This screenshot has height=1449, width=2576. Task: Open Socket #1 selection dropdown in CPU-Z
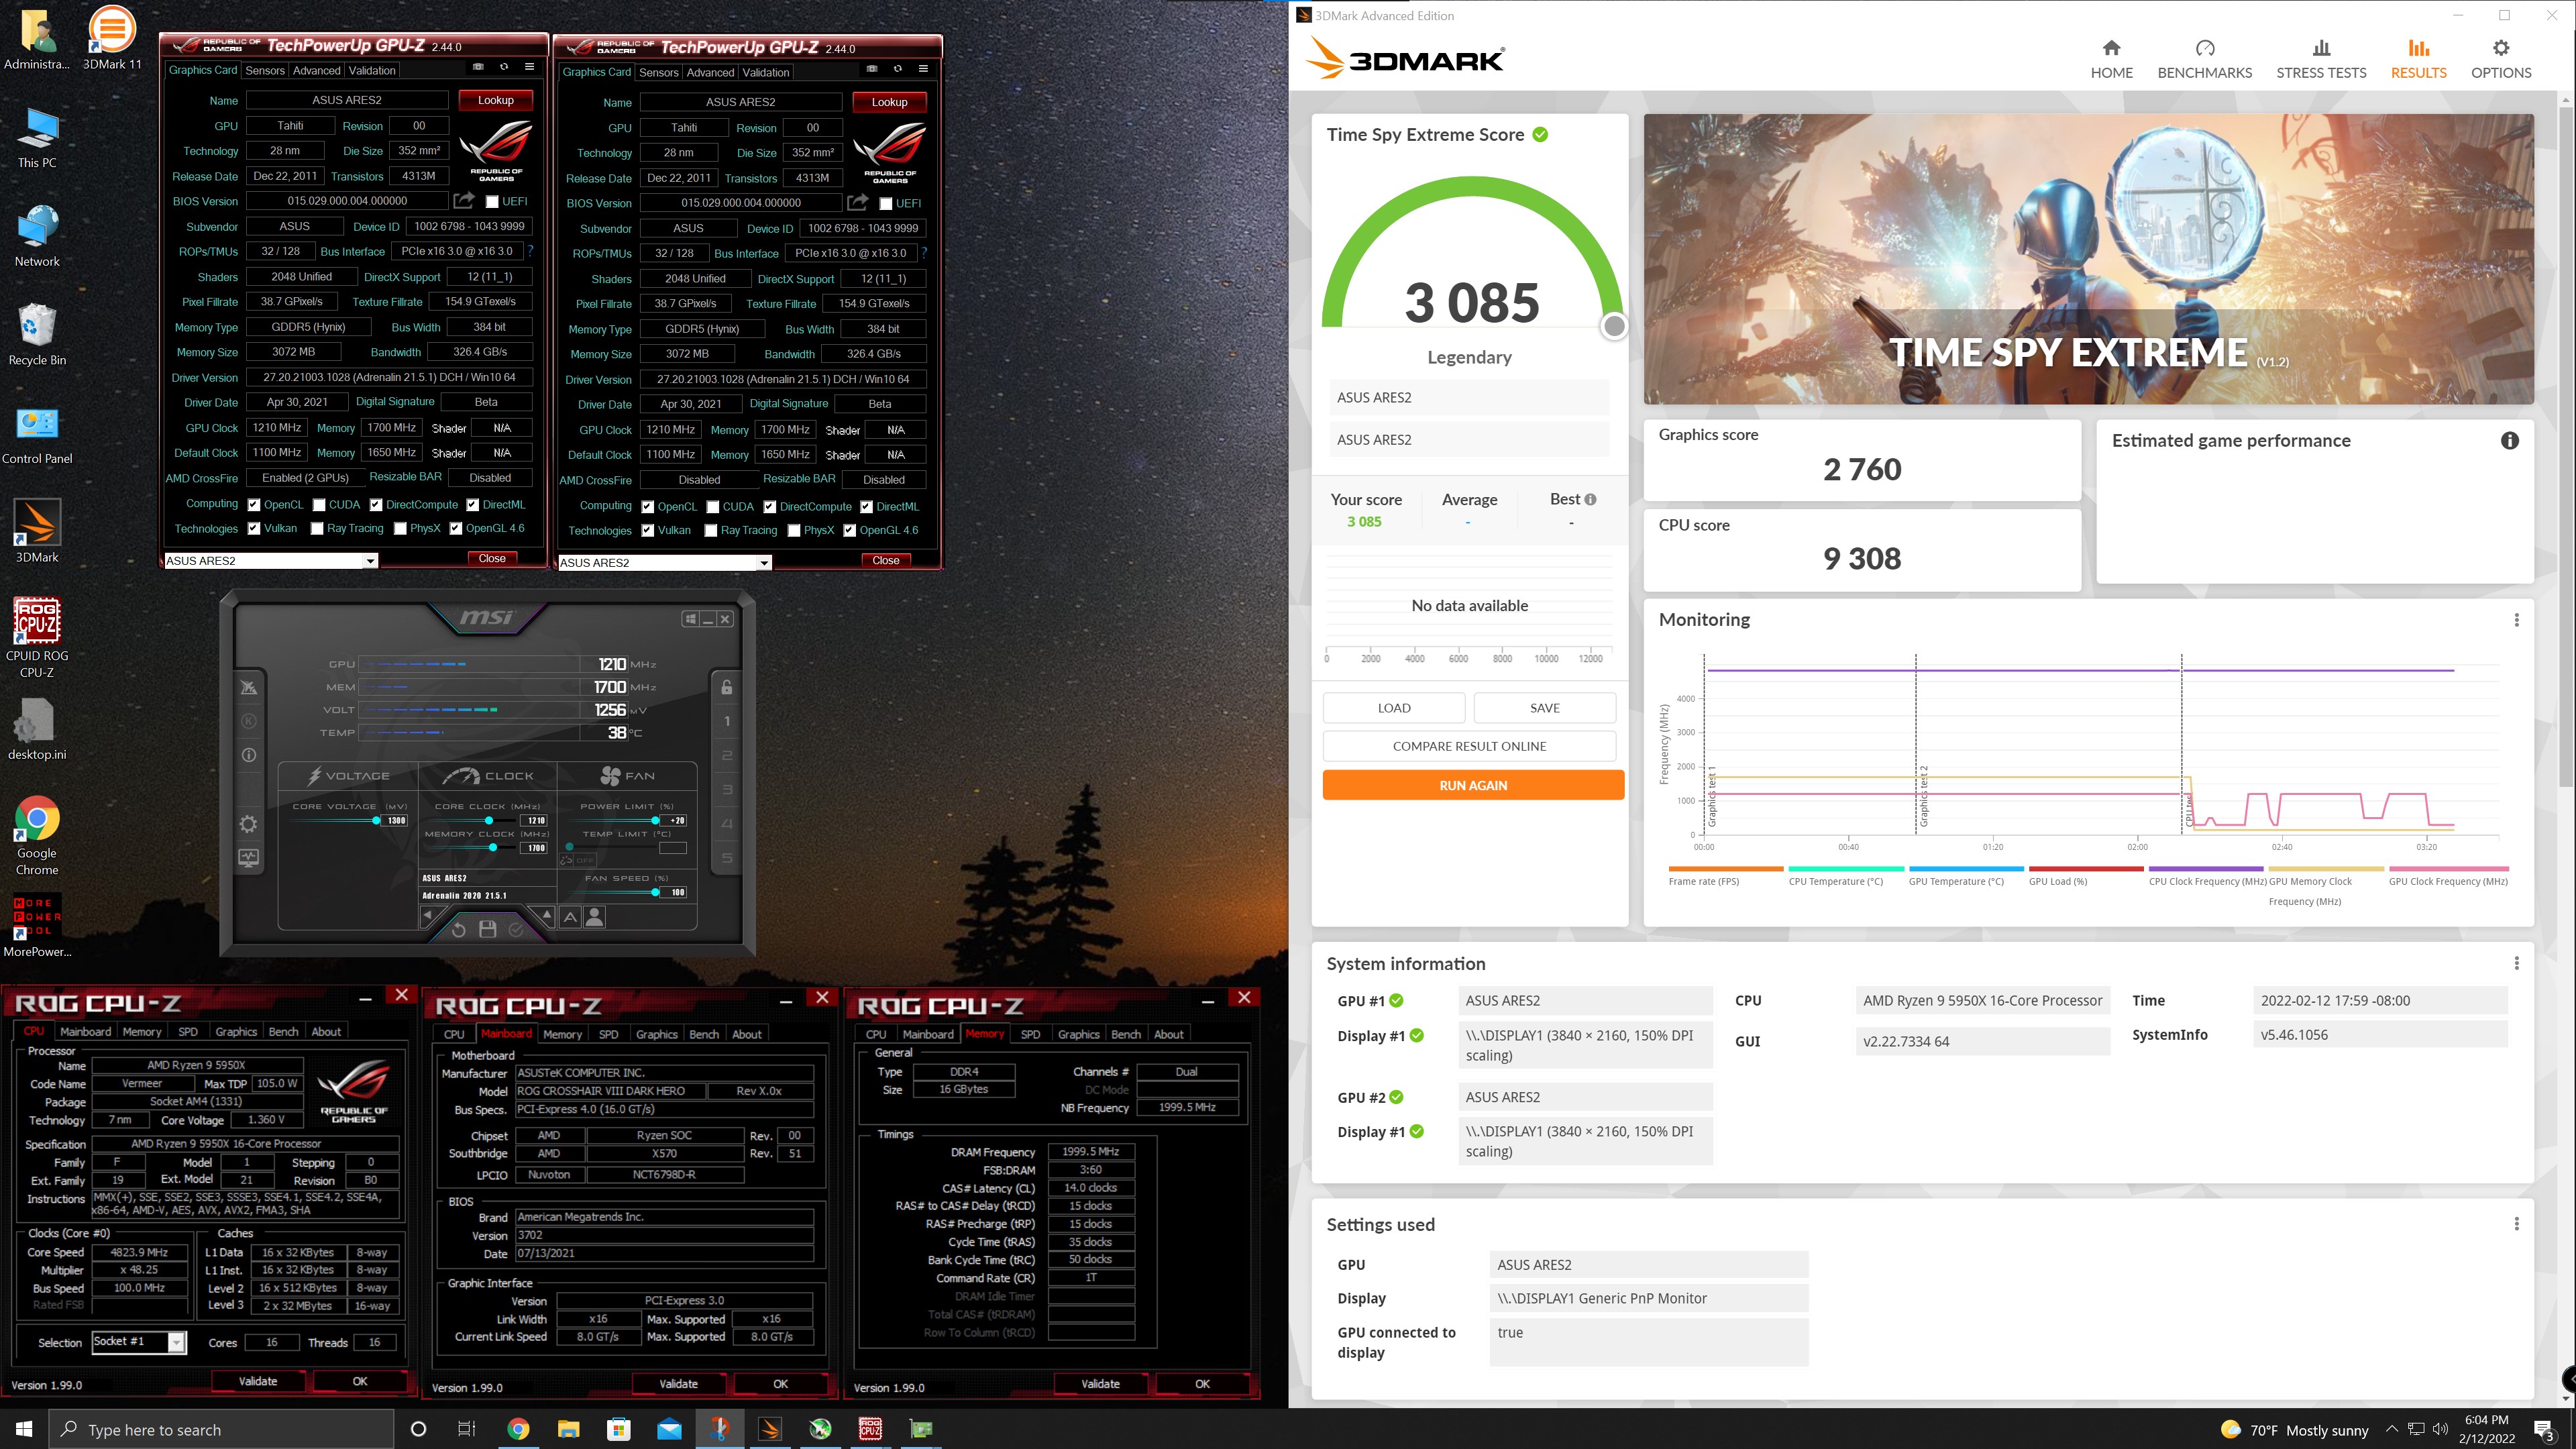[x=177, y=1342]
